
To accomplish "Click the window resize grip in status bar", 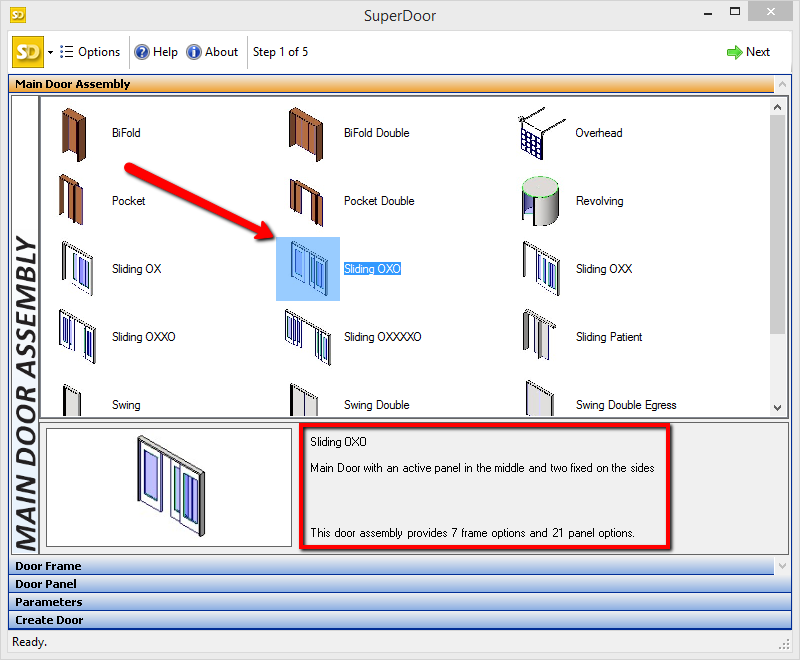I will pos(784,645).
